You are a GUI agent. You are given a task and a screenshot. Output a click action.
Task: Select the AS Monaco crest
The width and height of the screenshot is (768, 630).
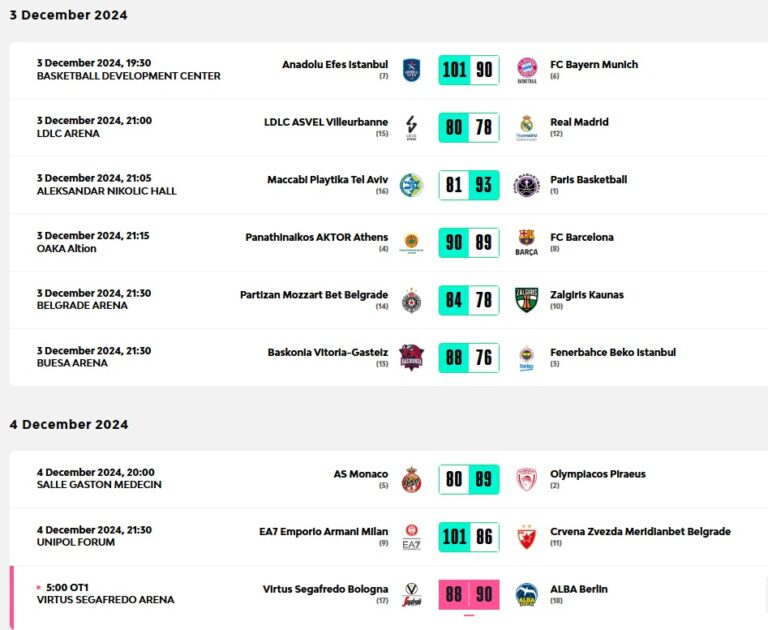click(x=411, y=480)
